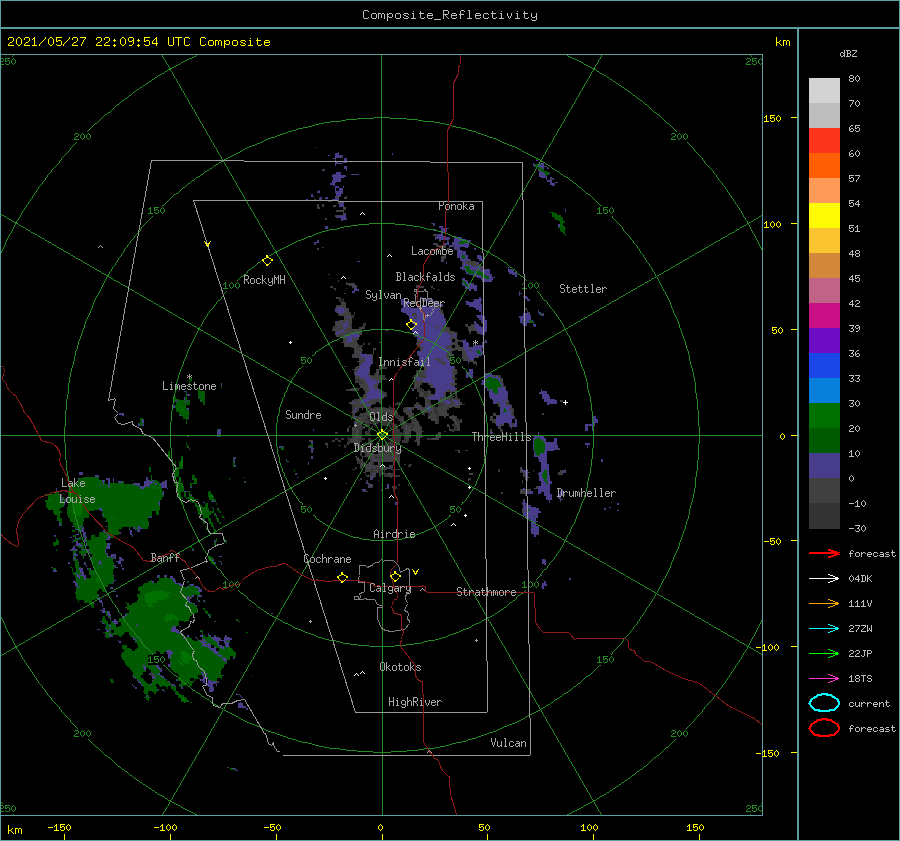900x841 pixels.
Task: Select the Lacombe city label
Action: point(432,251)
